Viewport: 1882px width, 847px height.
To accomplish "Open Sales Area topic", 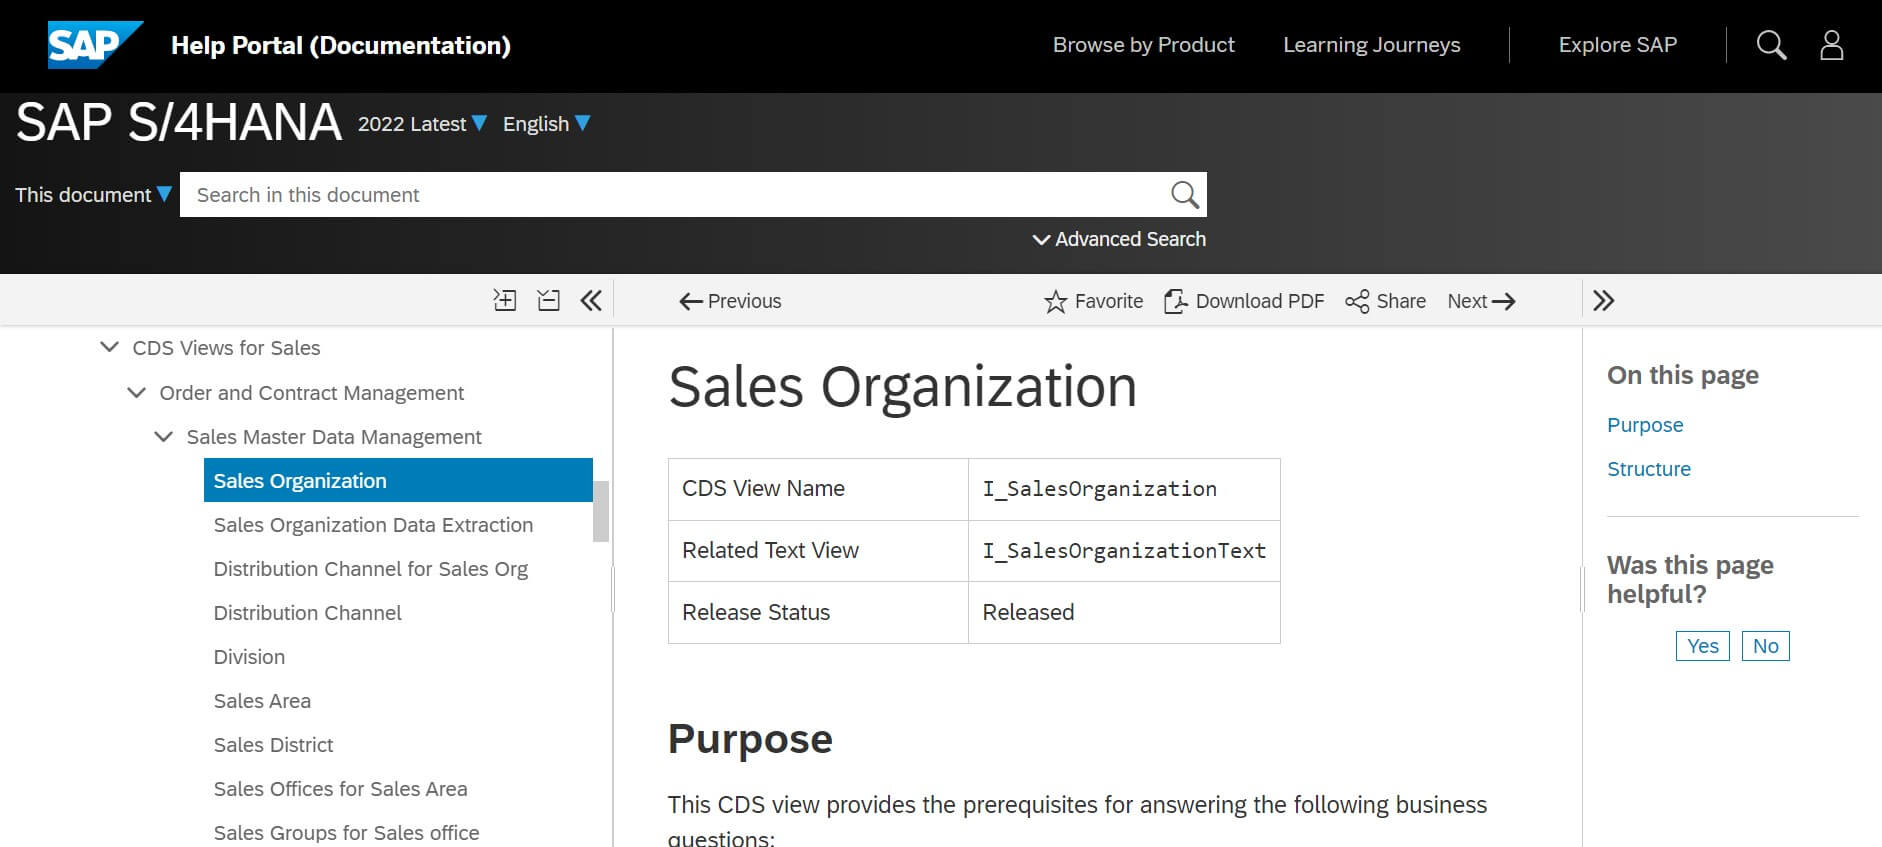I will (262, 700).
